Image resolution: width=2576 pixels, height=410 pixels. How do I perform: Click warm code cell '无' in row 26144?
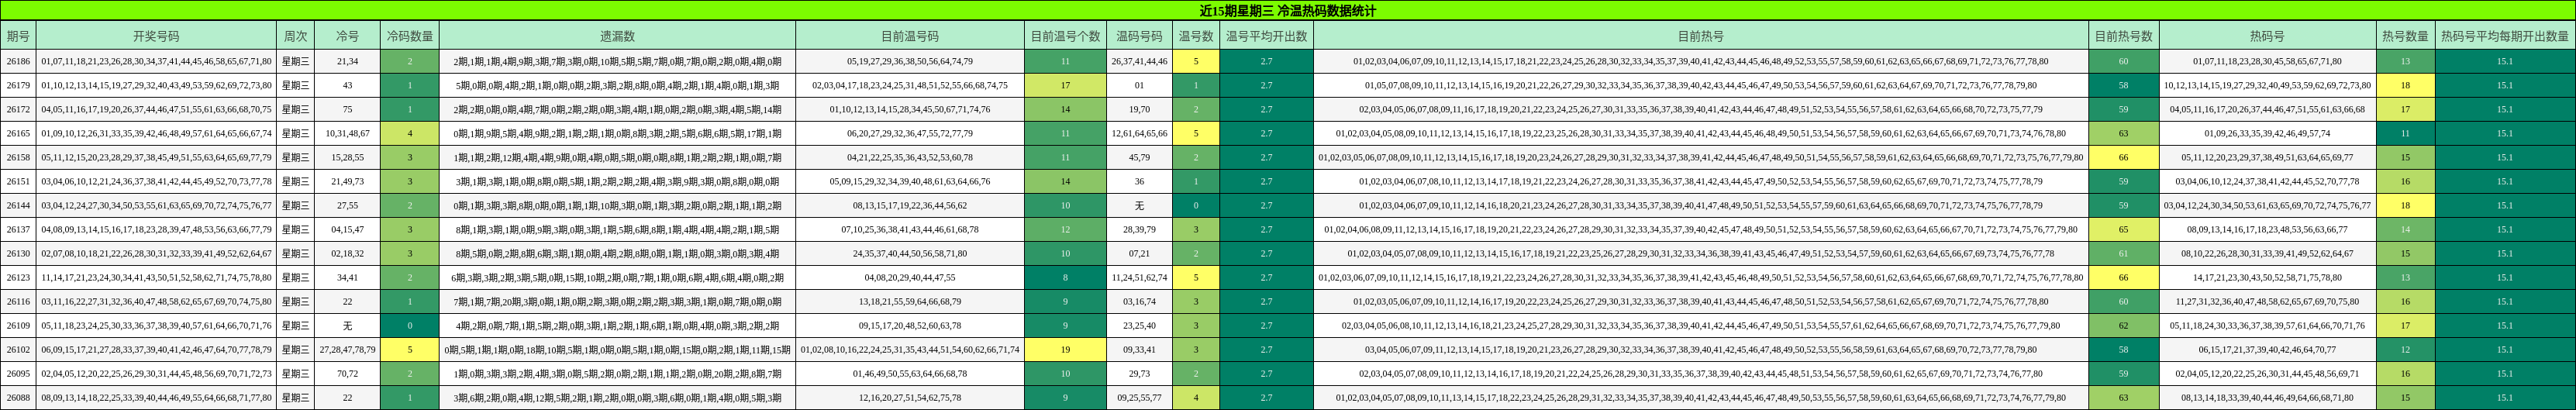coord(1139,205)
